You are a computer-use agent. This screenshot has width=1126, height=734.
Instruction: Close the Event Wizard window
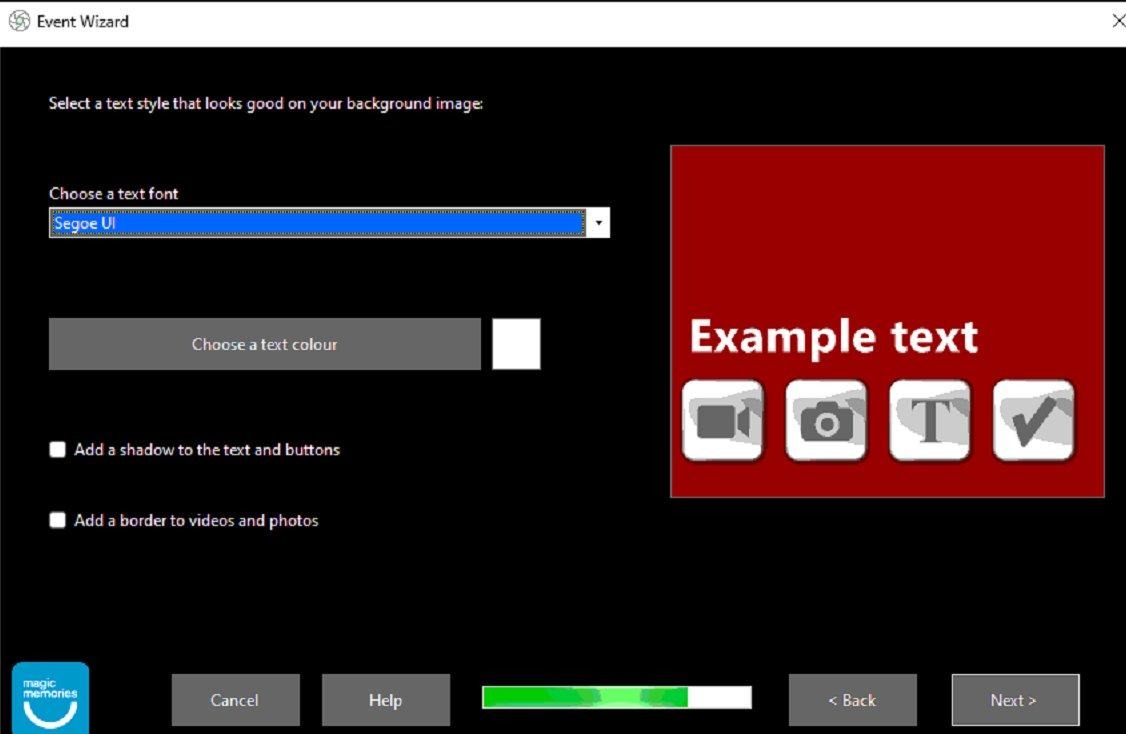point(1118,21)
